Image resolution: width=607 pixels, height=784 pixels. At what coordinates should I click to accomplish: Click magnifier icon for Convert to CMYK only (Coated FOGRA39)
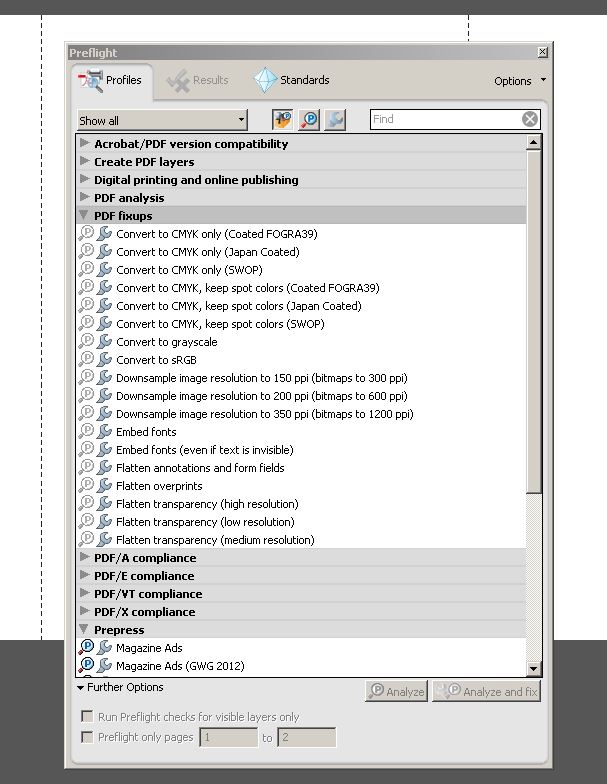coord(86,234)
